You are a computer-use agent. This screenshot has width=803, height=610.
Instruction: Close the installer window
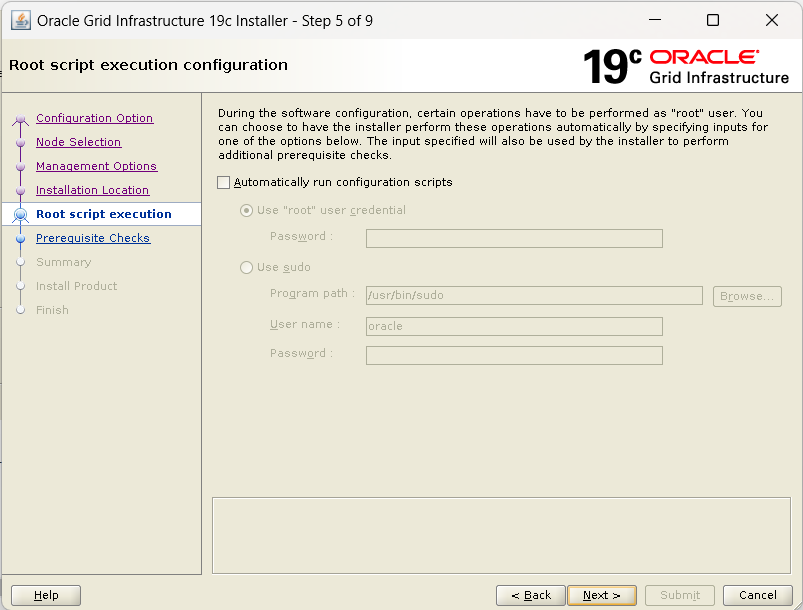pyautogui.click(x=772, y=20)
